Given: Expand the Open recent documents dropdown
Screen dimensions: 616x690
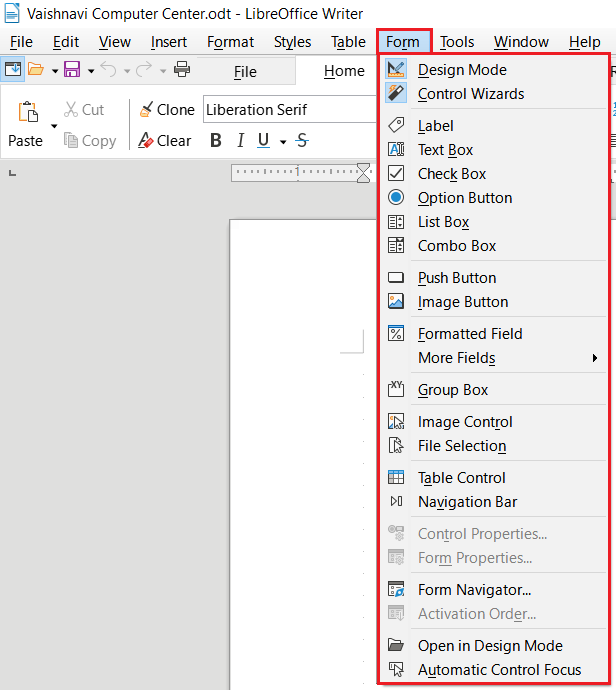Looking at the screenshot, I should click(55, 70).
